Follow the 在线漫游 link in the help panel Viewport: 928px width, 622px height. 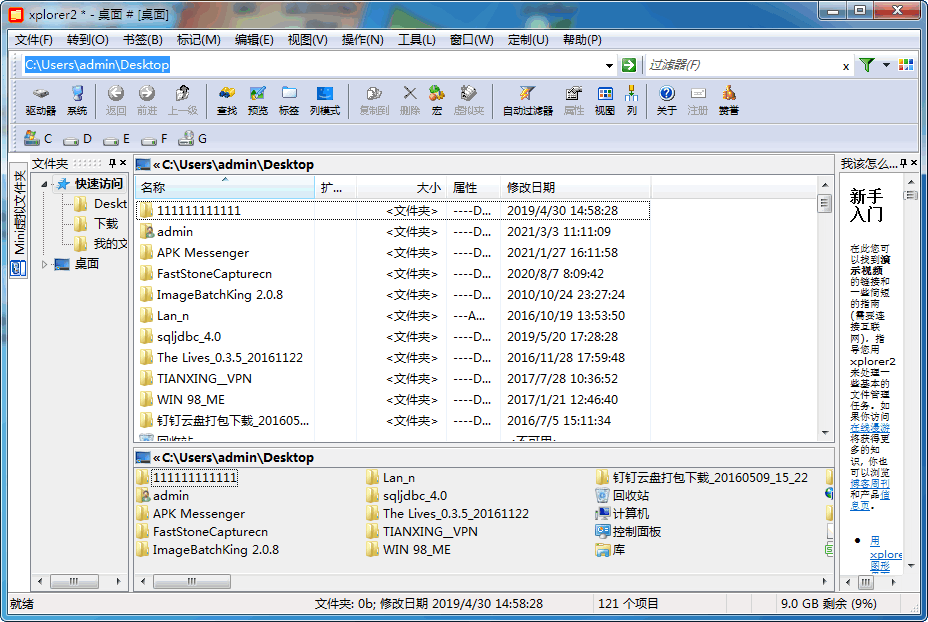click(869, 427)
